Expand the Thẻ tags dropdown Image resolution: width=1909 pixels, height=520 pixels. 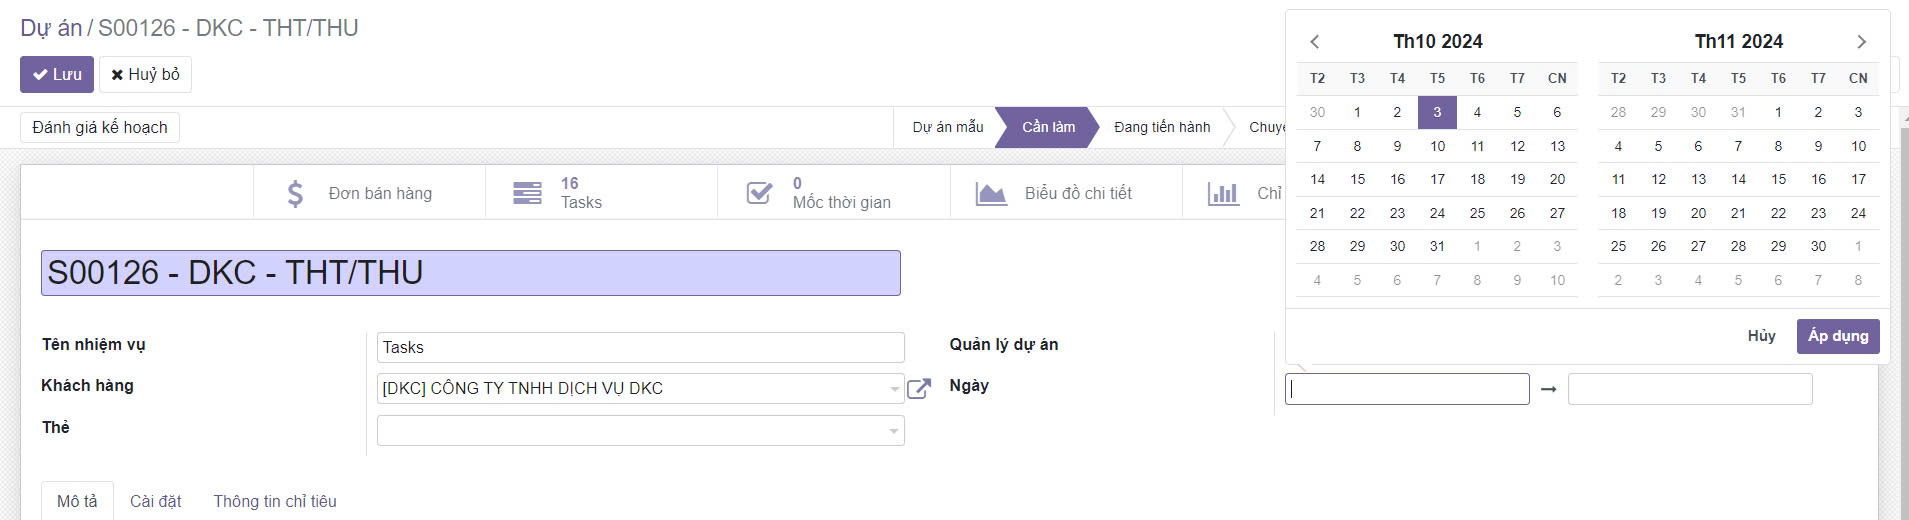click(x=894, y=431)
